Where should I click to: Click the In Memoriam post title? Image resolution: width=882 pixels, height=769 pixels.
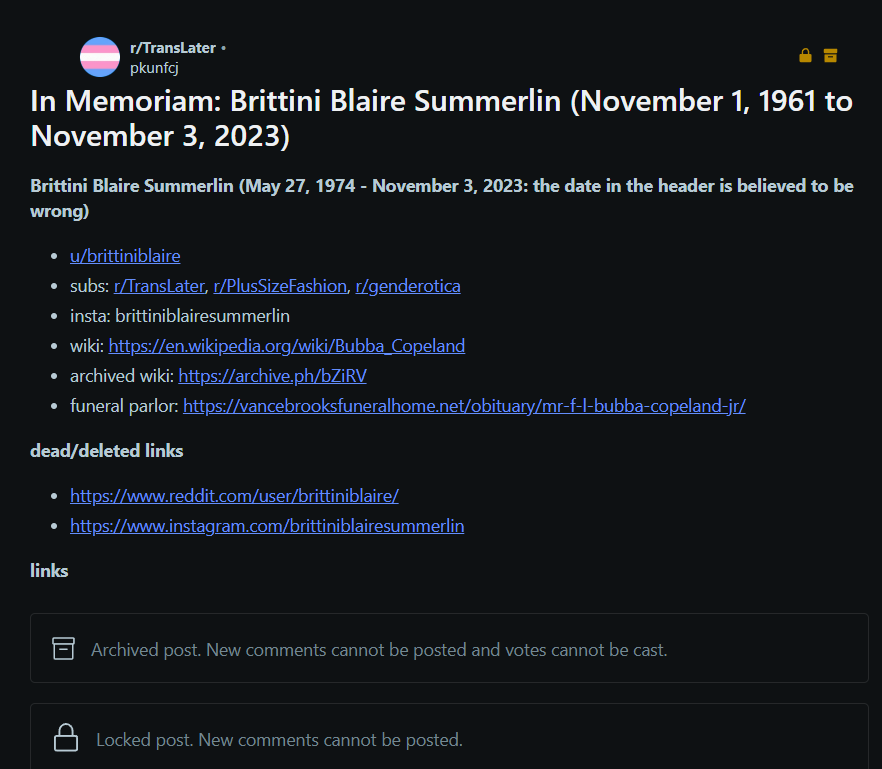point(442,119)
